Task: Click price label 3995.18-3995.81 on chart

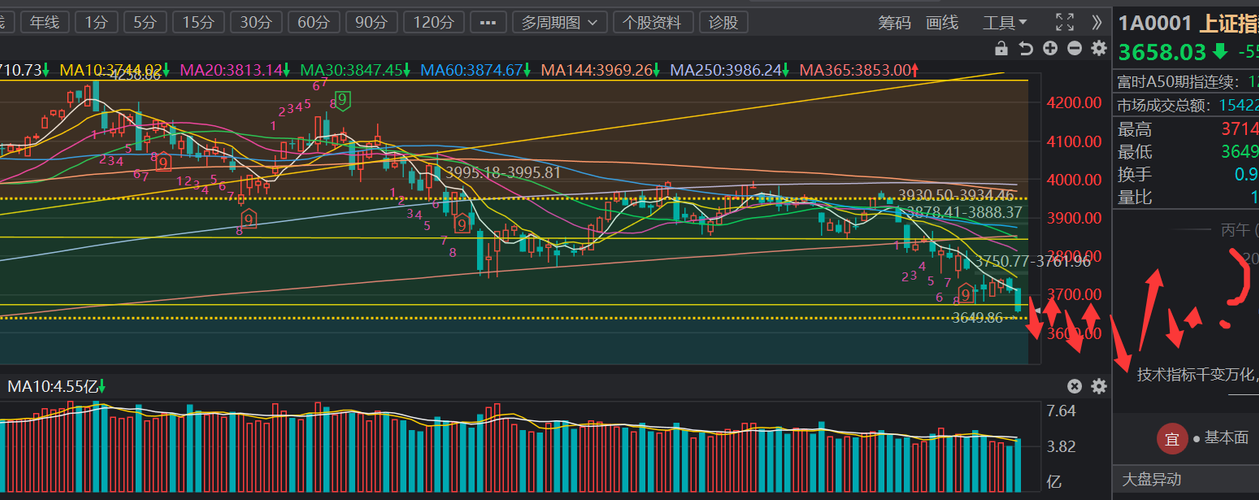Action: coord(503,173)
